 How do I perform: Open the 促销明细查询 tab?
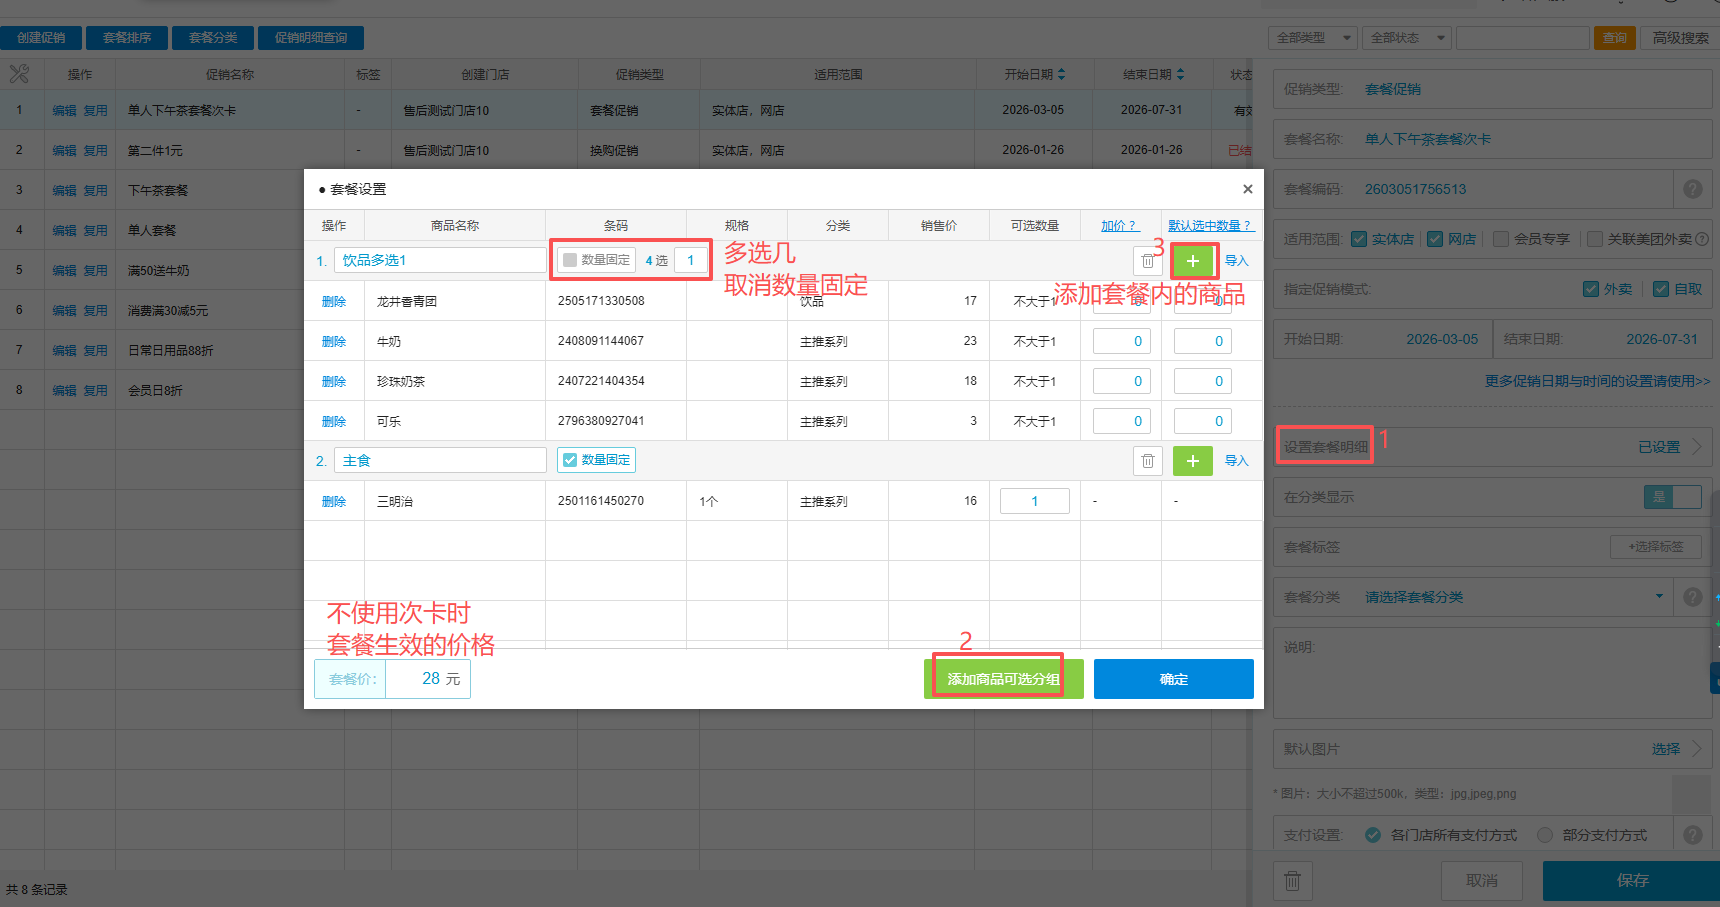(311, 38)
